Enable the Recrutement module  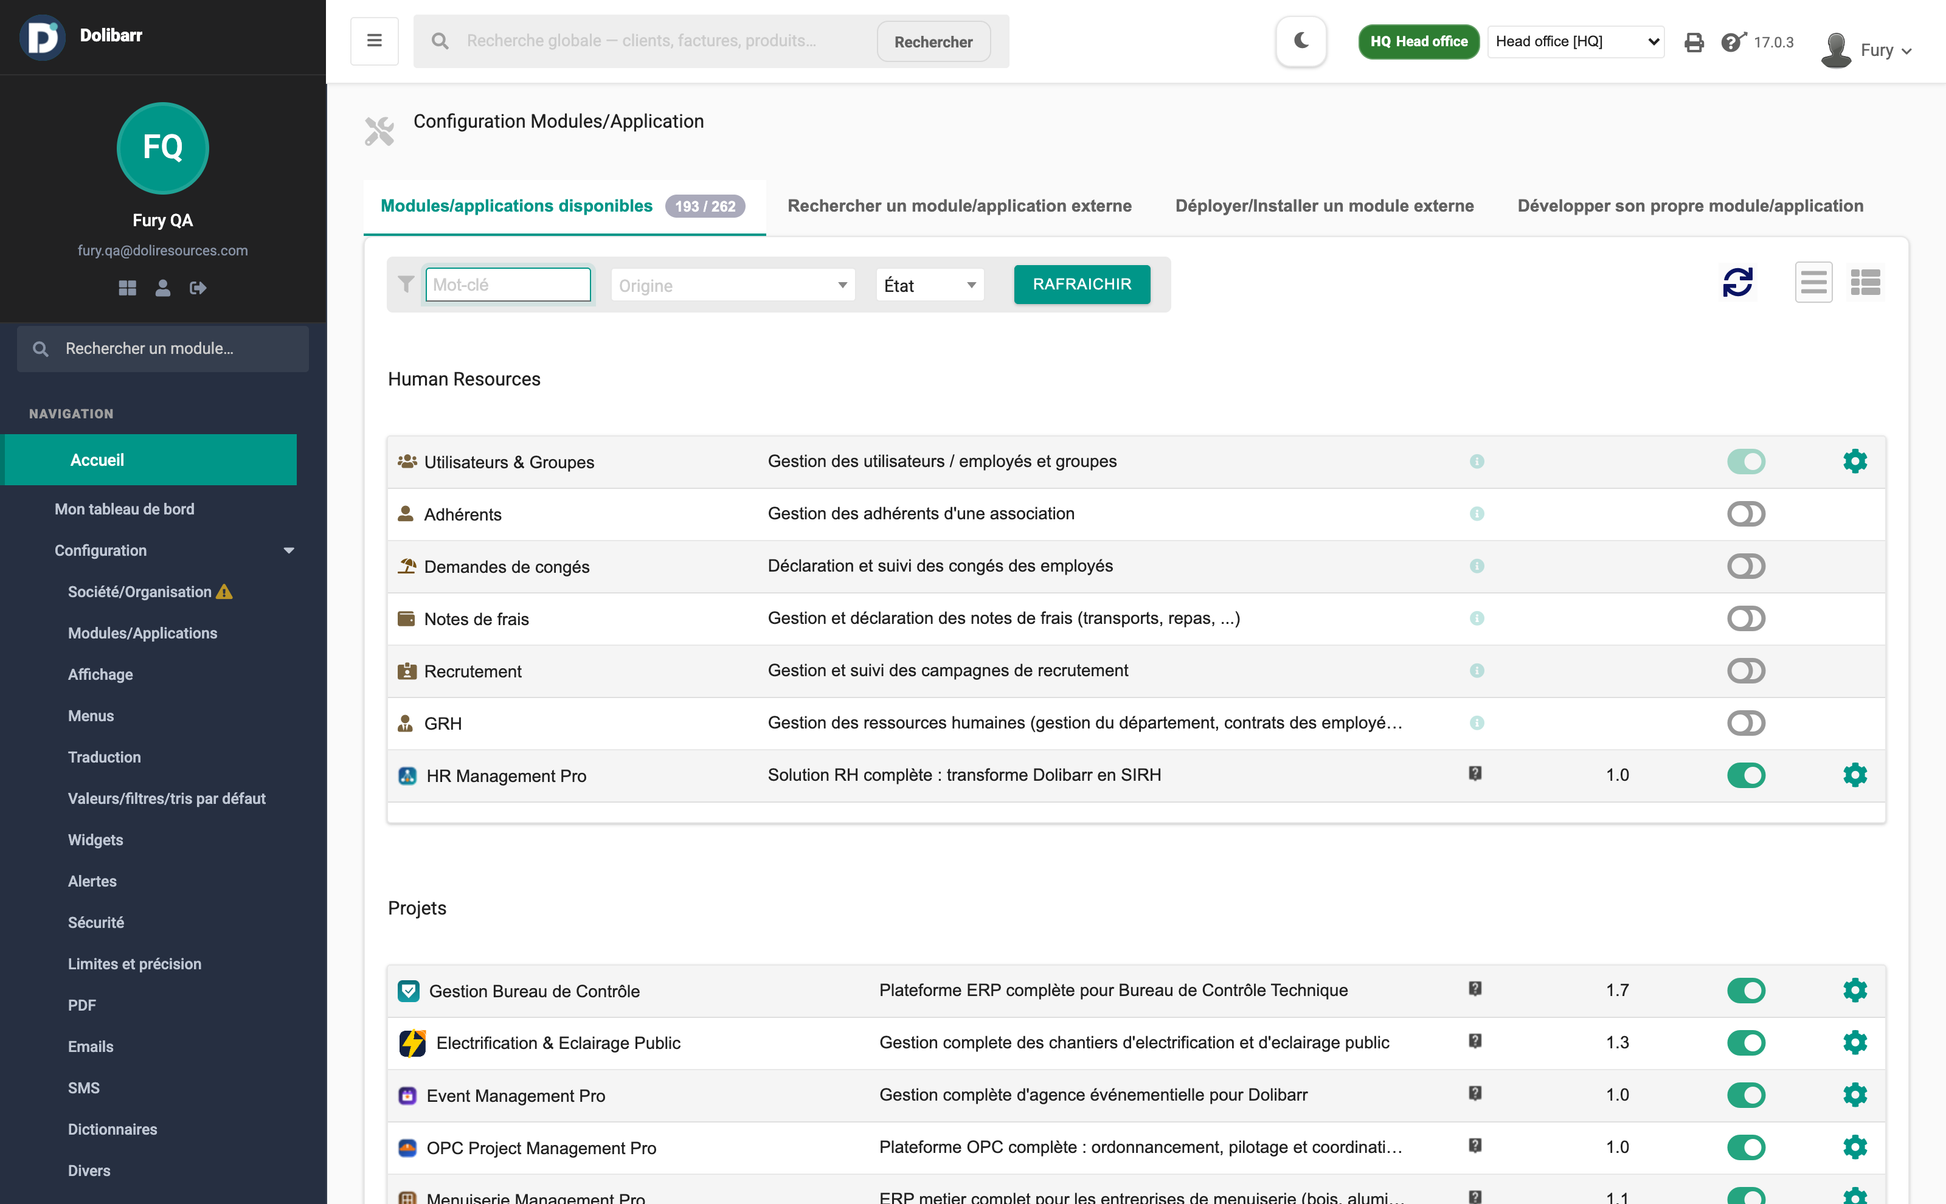point(1746,671)
